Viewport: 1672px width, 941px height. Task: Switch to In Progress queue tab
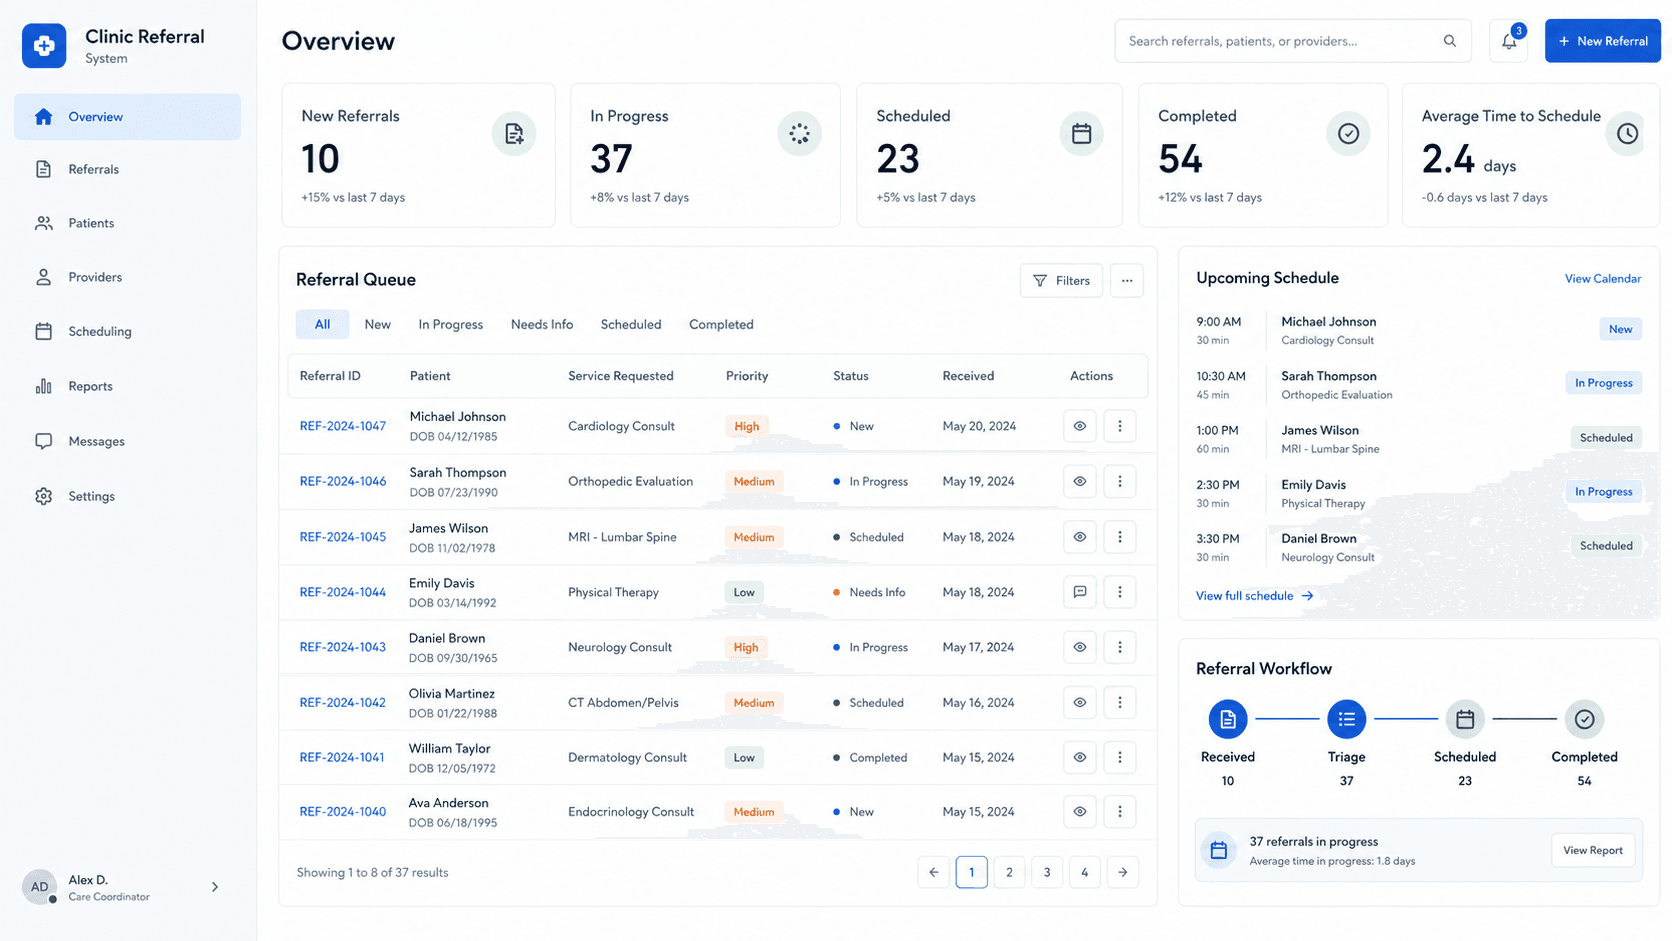coord(450,324)
